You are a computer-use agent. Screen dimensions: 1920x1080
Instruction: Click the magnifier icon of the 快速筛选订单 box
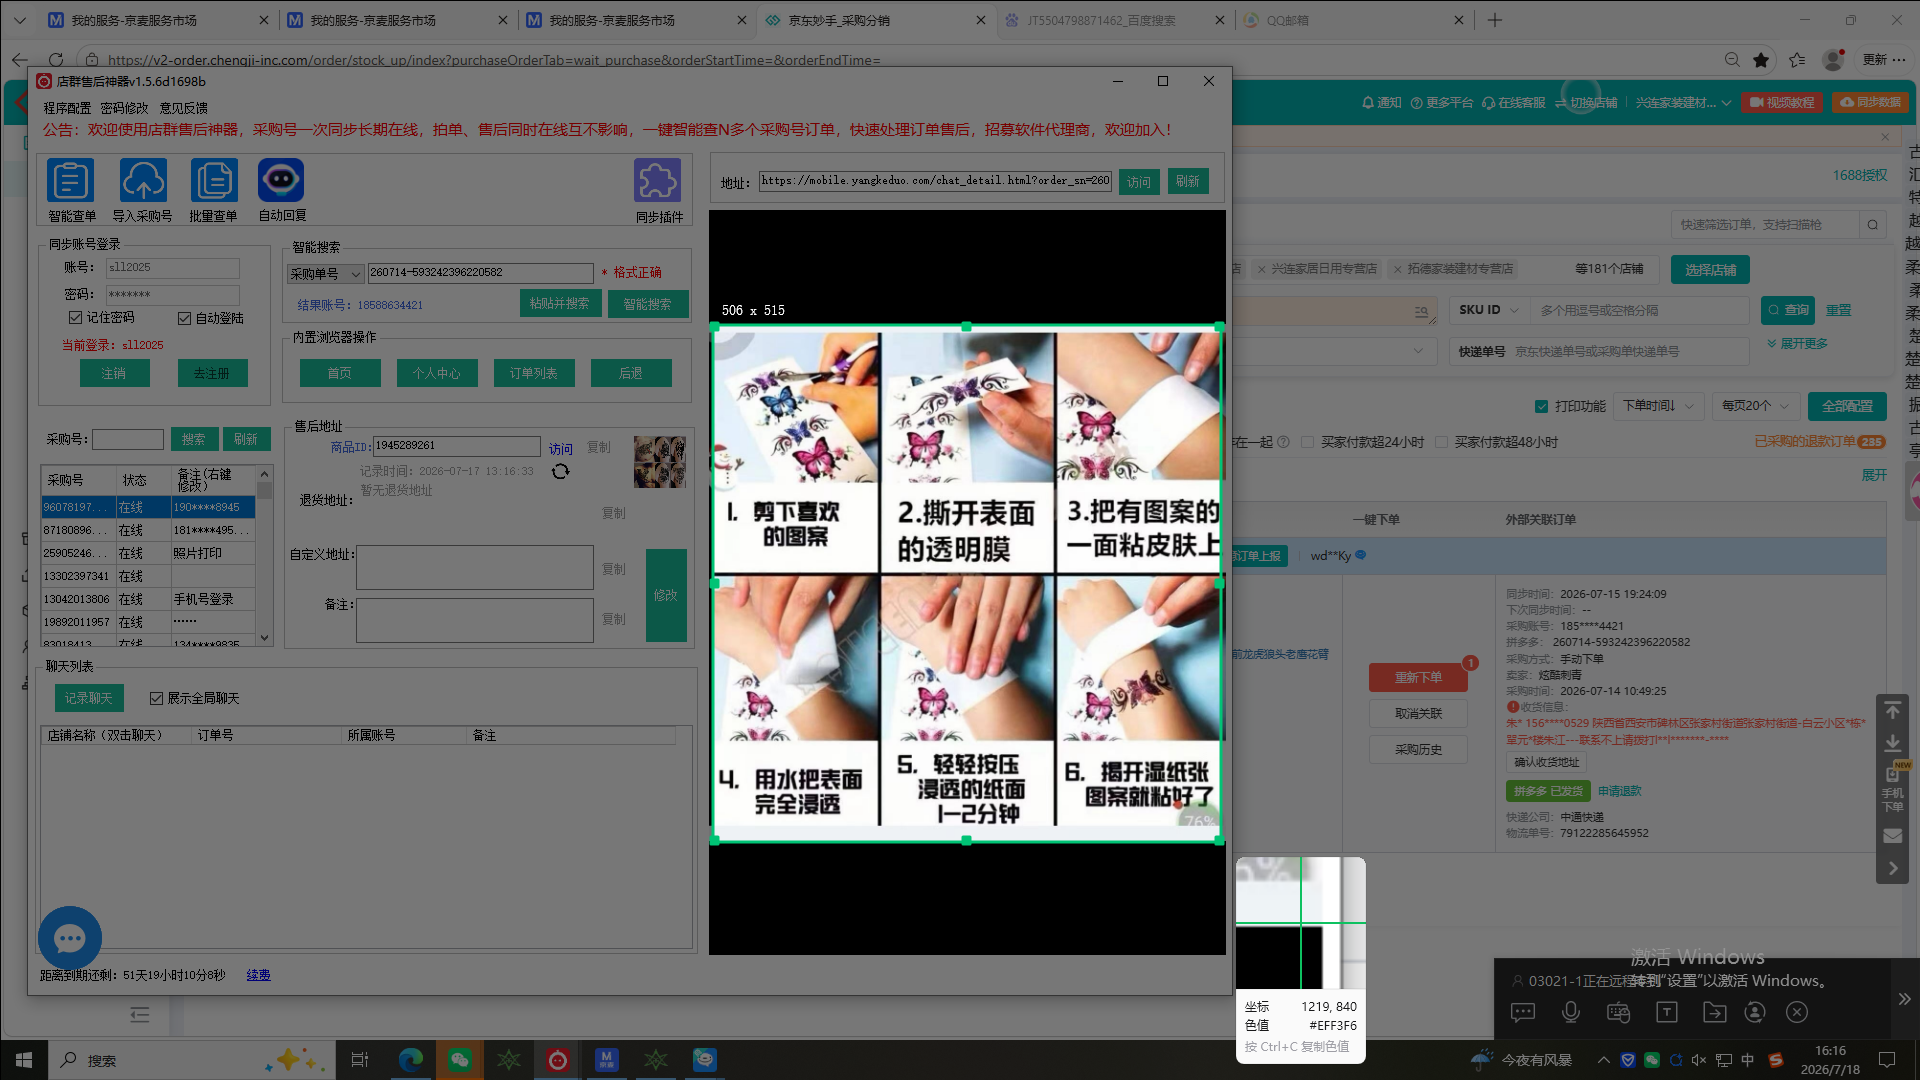pos(1873,225)
